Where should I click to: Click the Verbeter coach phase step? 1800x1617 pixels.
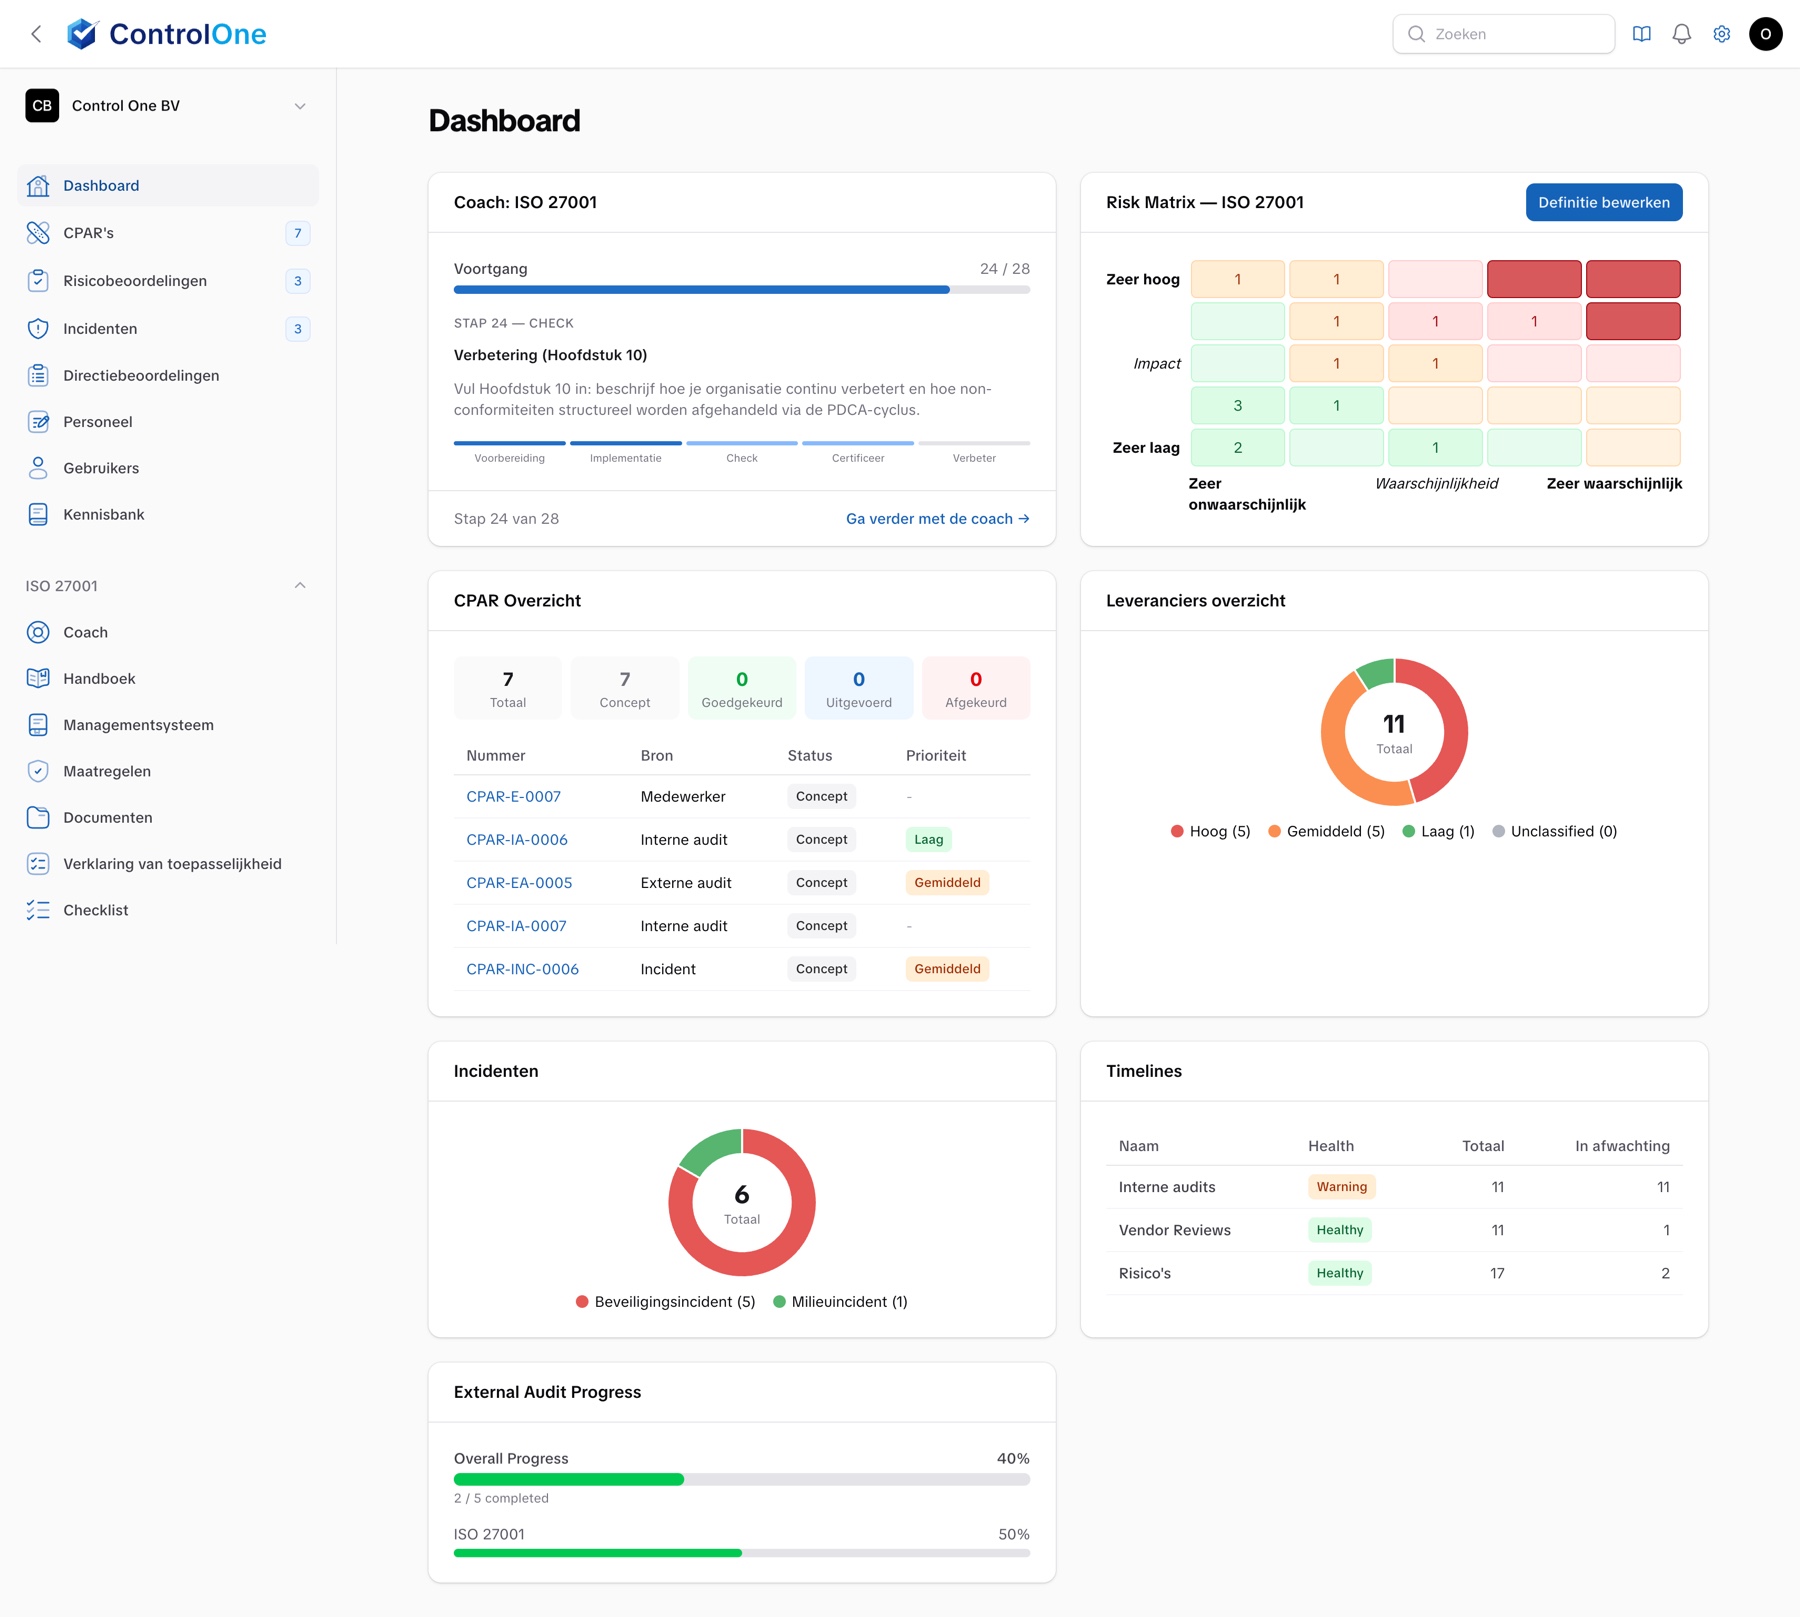[x=974, y=451]
